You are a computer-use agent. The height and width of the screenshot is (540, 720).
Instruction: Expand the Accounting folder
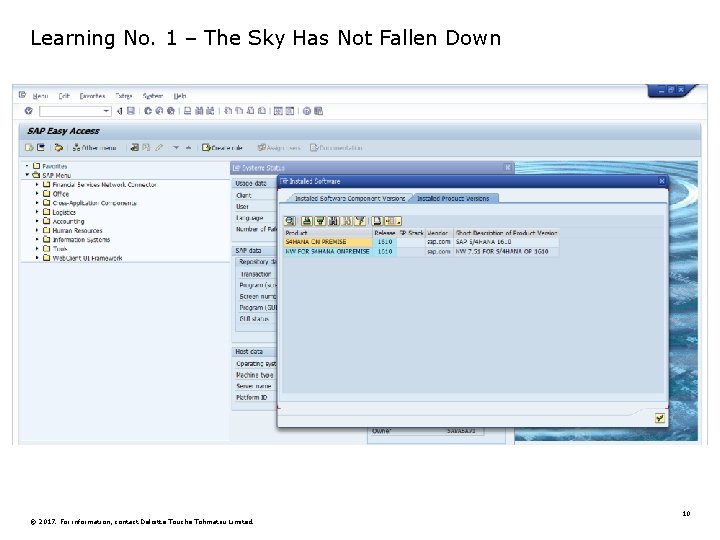37,221
